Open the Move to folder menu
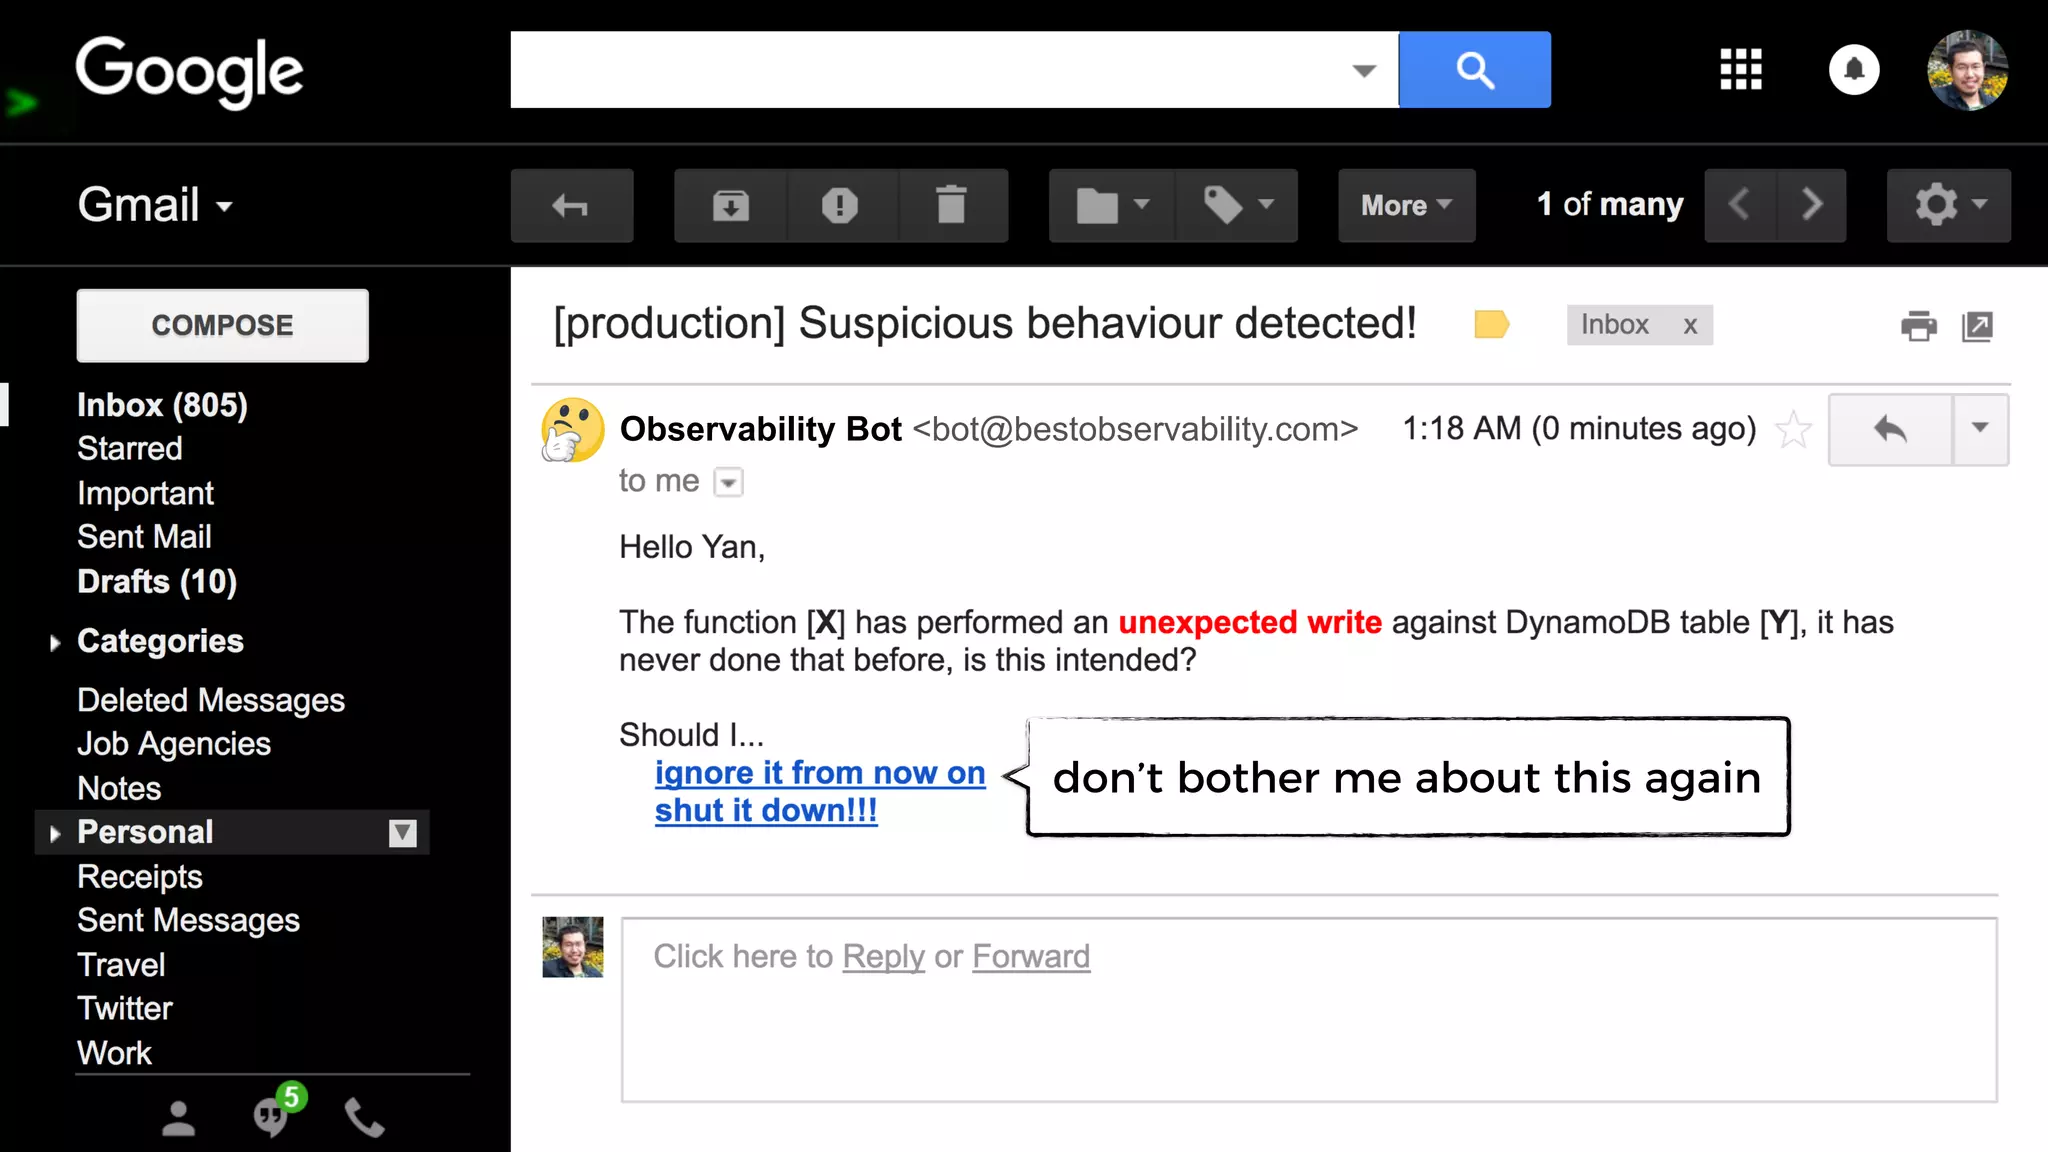This screenshot has height=1152, width=2048. coord(1112,206)
